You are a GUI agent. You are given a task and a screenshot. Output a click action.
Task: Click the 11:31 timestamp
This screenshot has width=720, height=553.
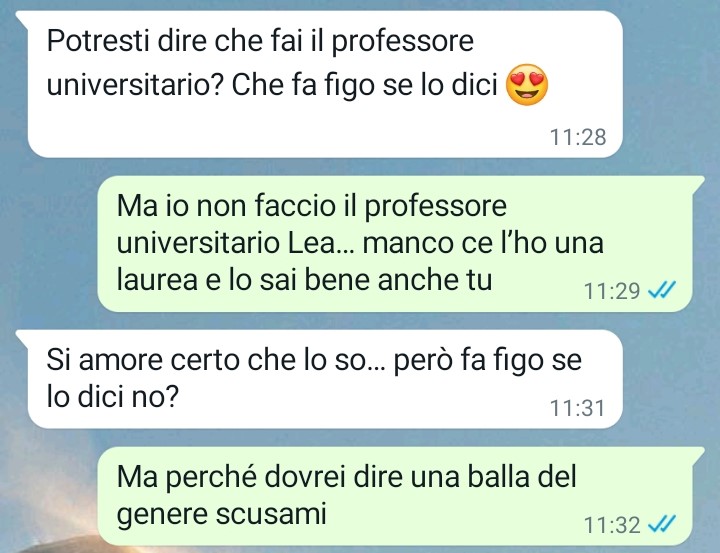(x=577, y=408)
